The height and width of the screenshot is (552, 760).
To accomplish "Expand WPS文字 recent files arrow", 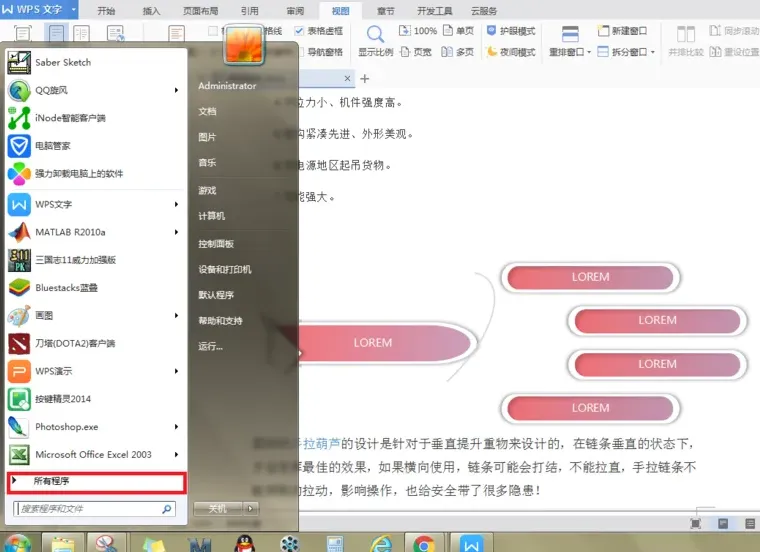I will click(176, 205).
